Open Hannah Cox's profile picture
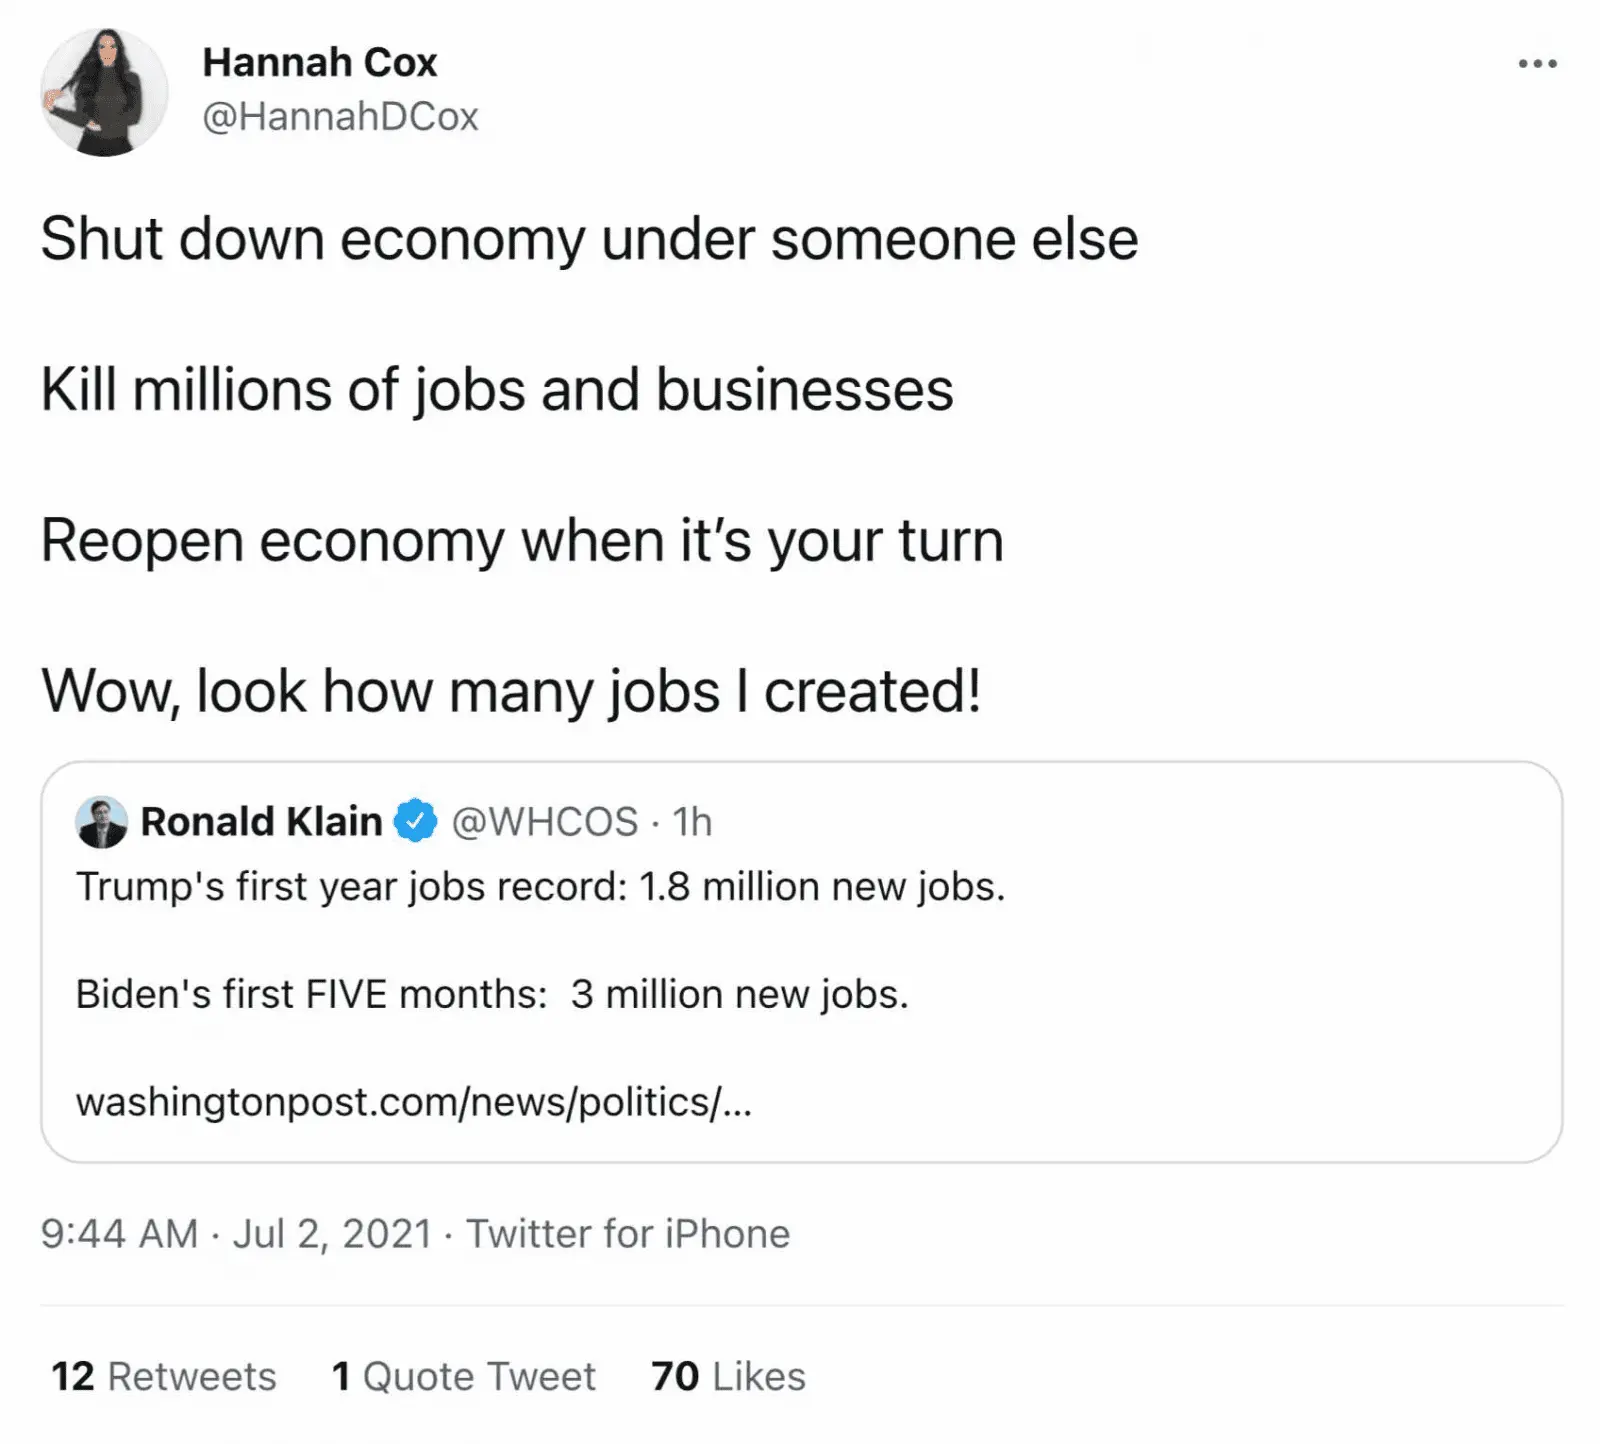 104,92
